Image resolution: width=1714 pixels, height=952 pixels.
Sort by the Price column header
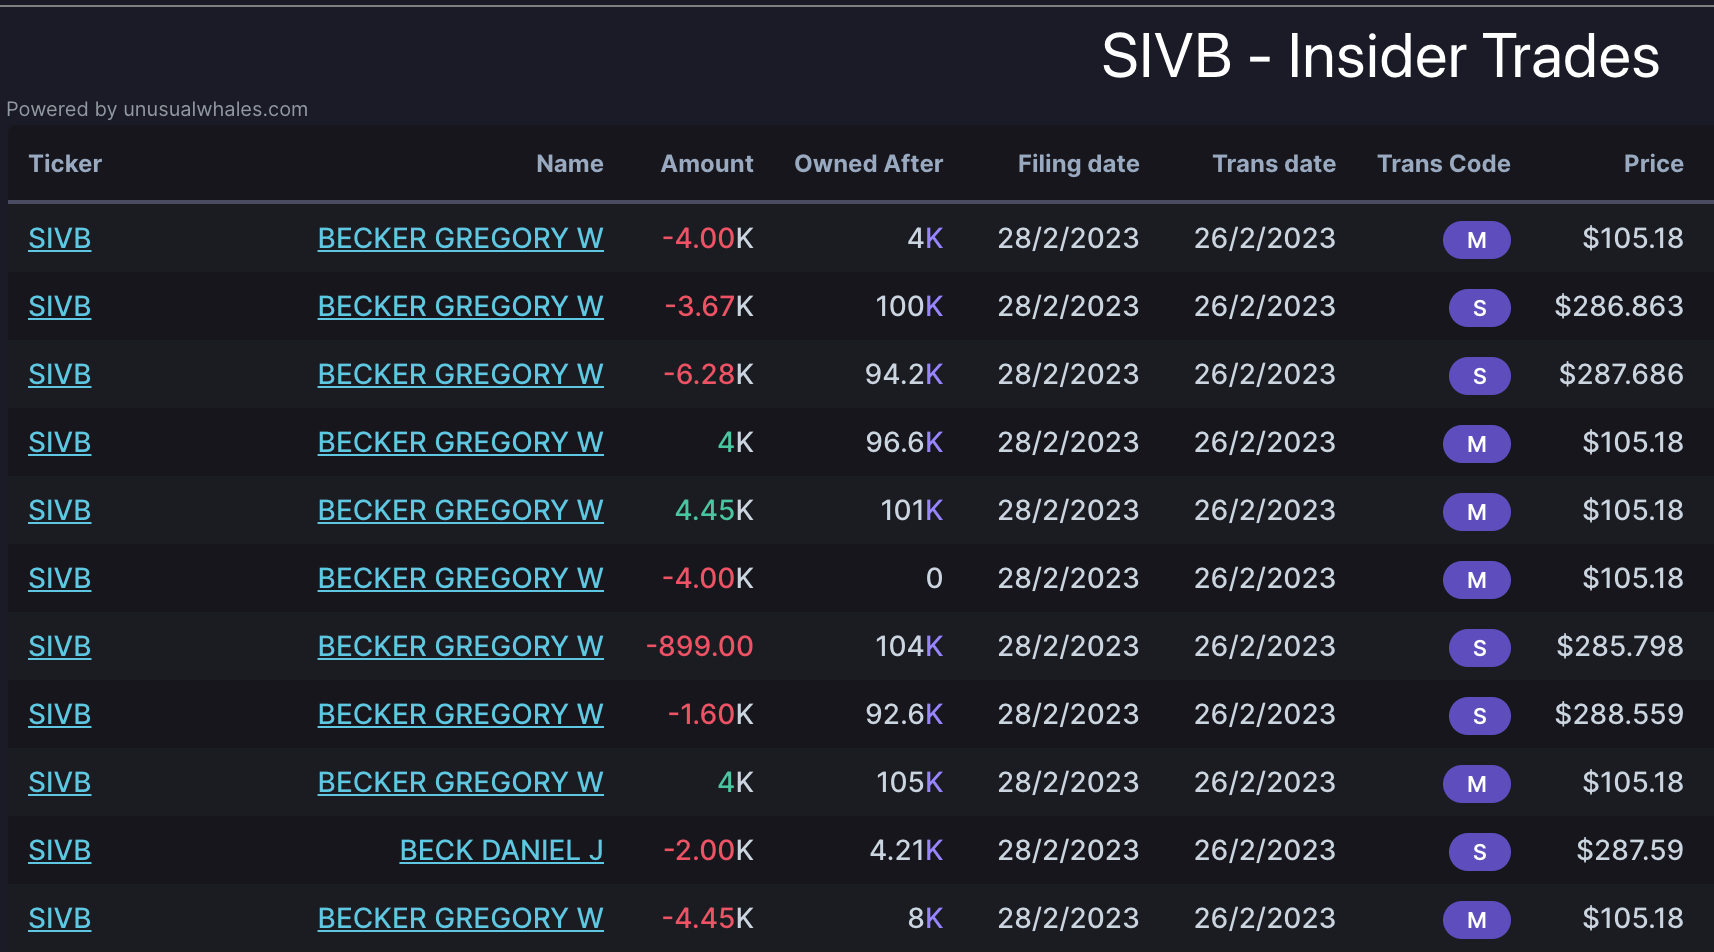(x=1653, y=164)
